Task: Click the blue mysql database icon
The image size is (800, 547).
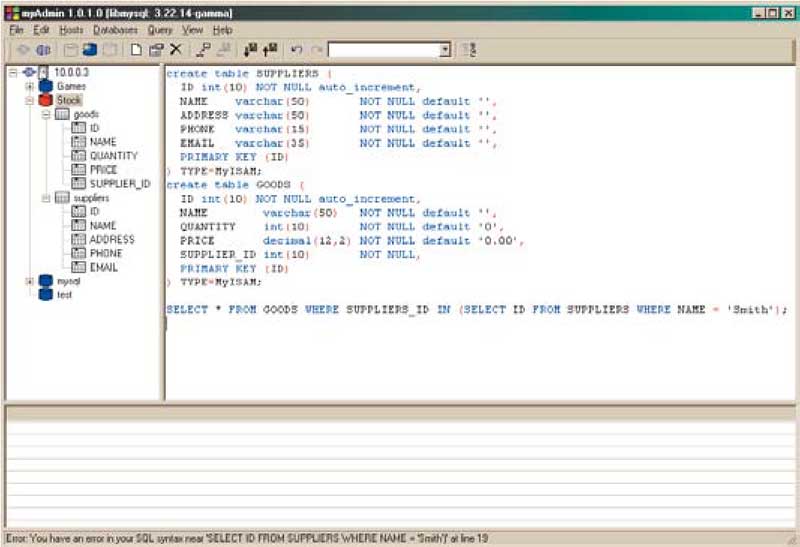Action: (x=46, y=282)
